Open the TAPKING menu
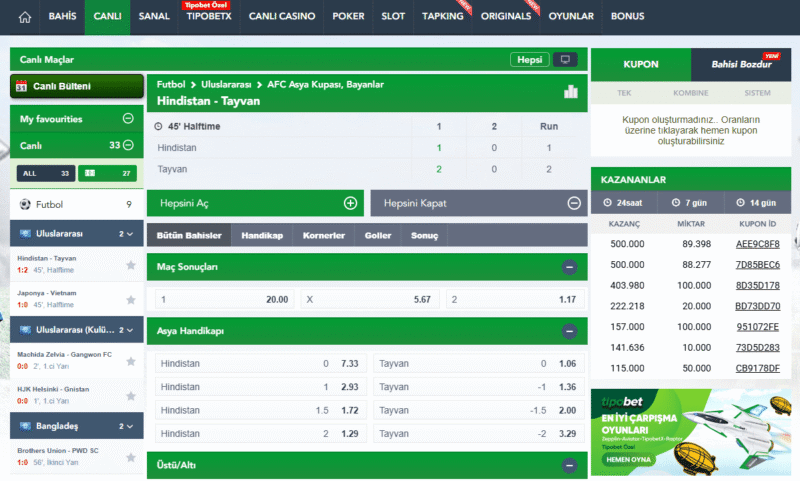 point(443,16)
